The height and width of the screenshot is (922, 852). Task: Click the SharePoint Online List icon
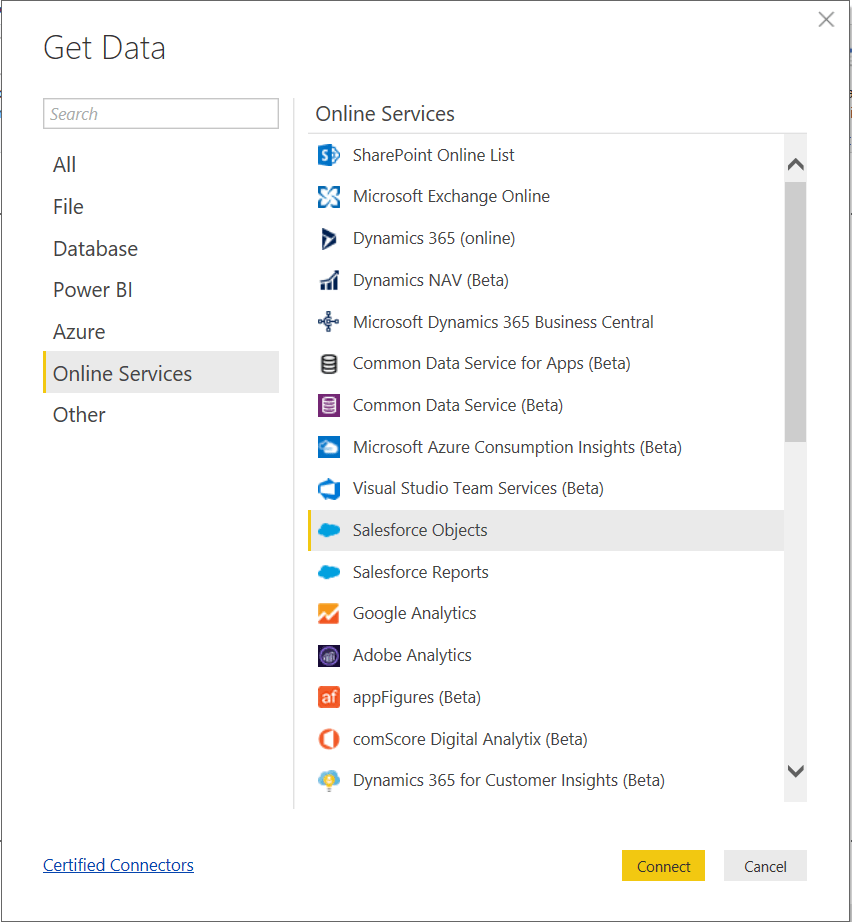[329, 155]
